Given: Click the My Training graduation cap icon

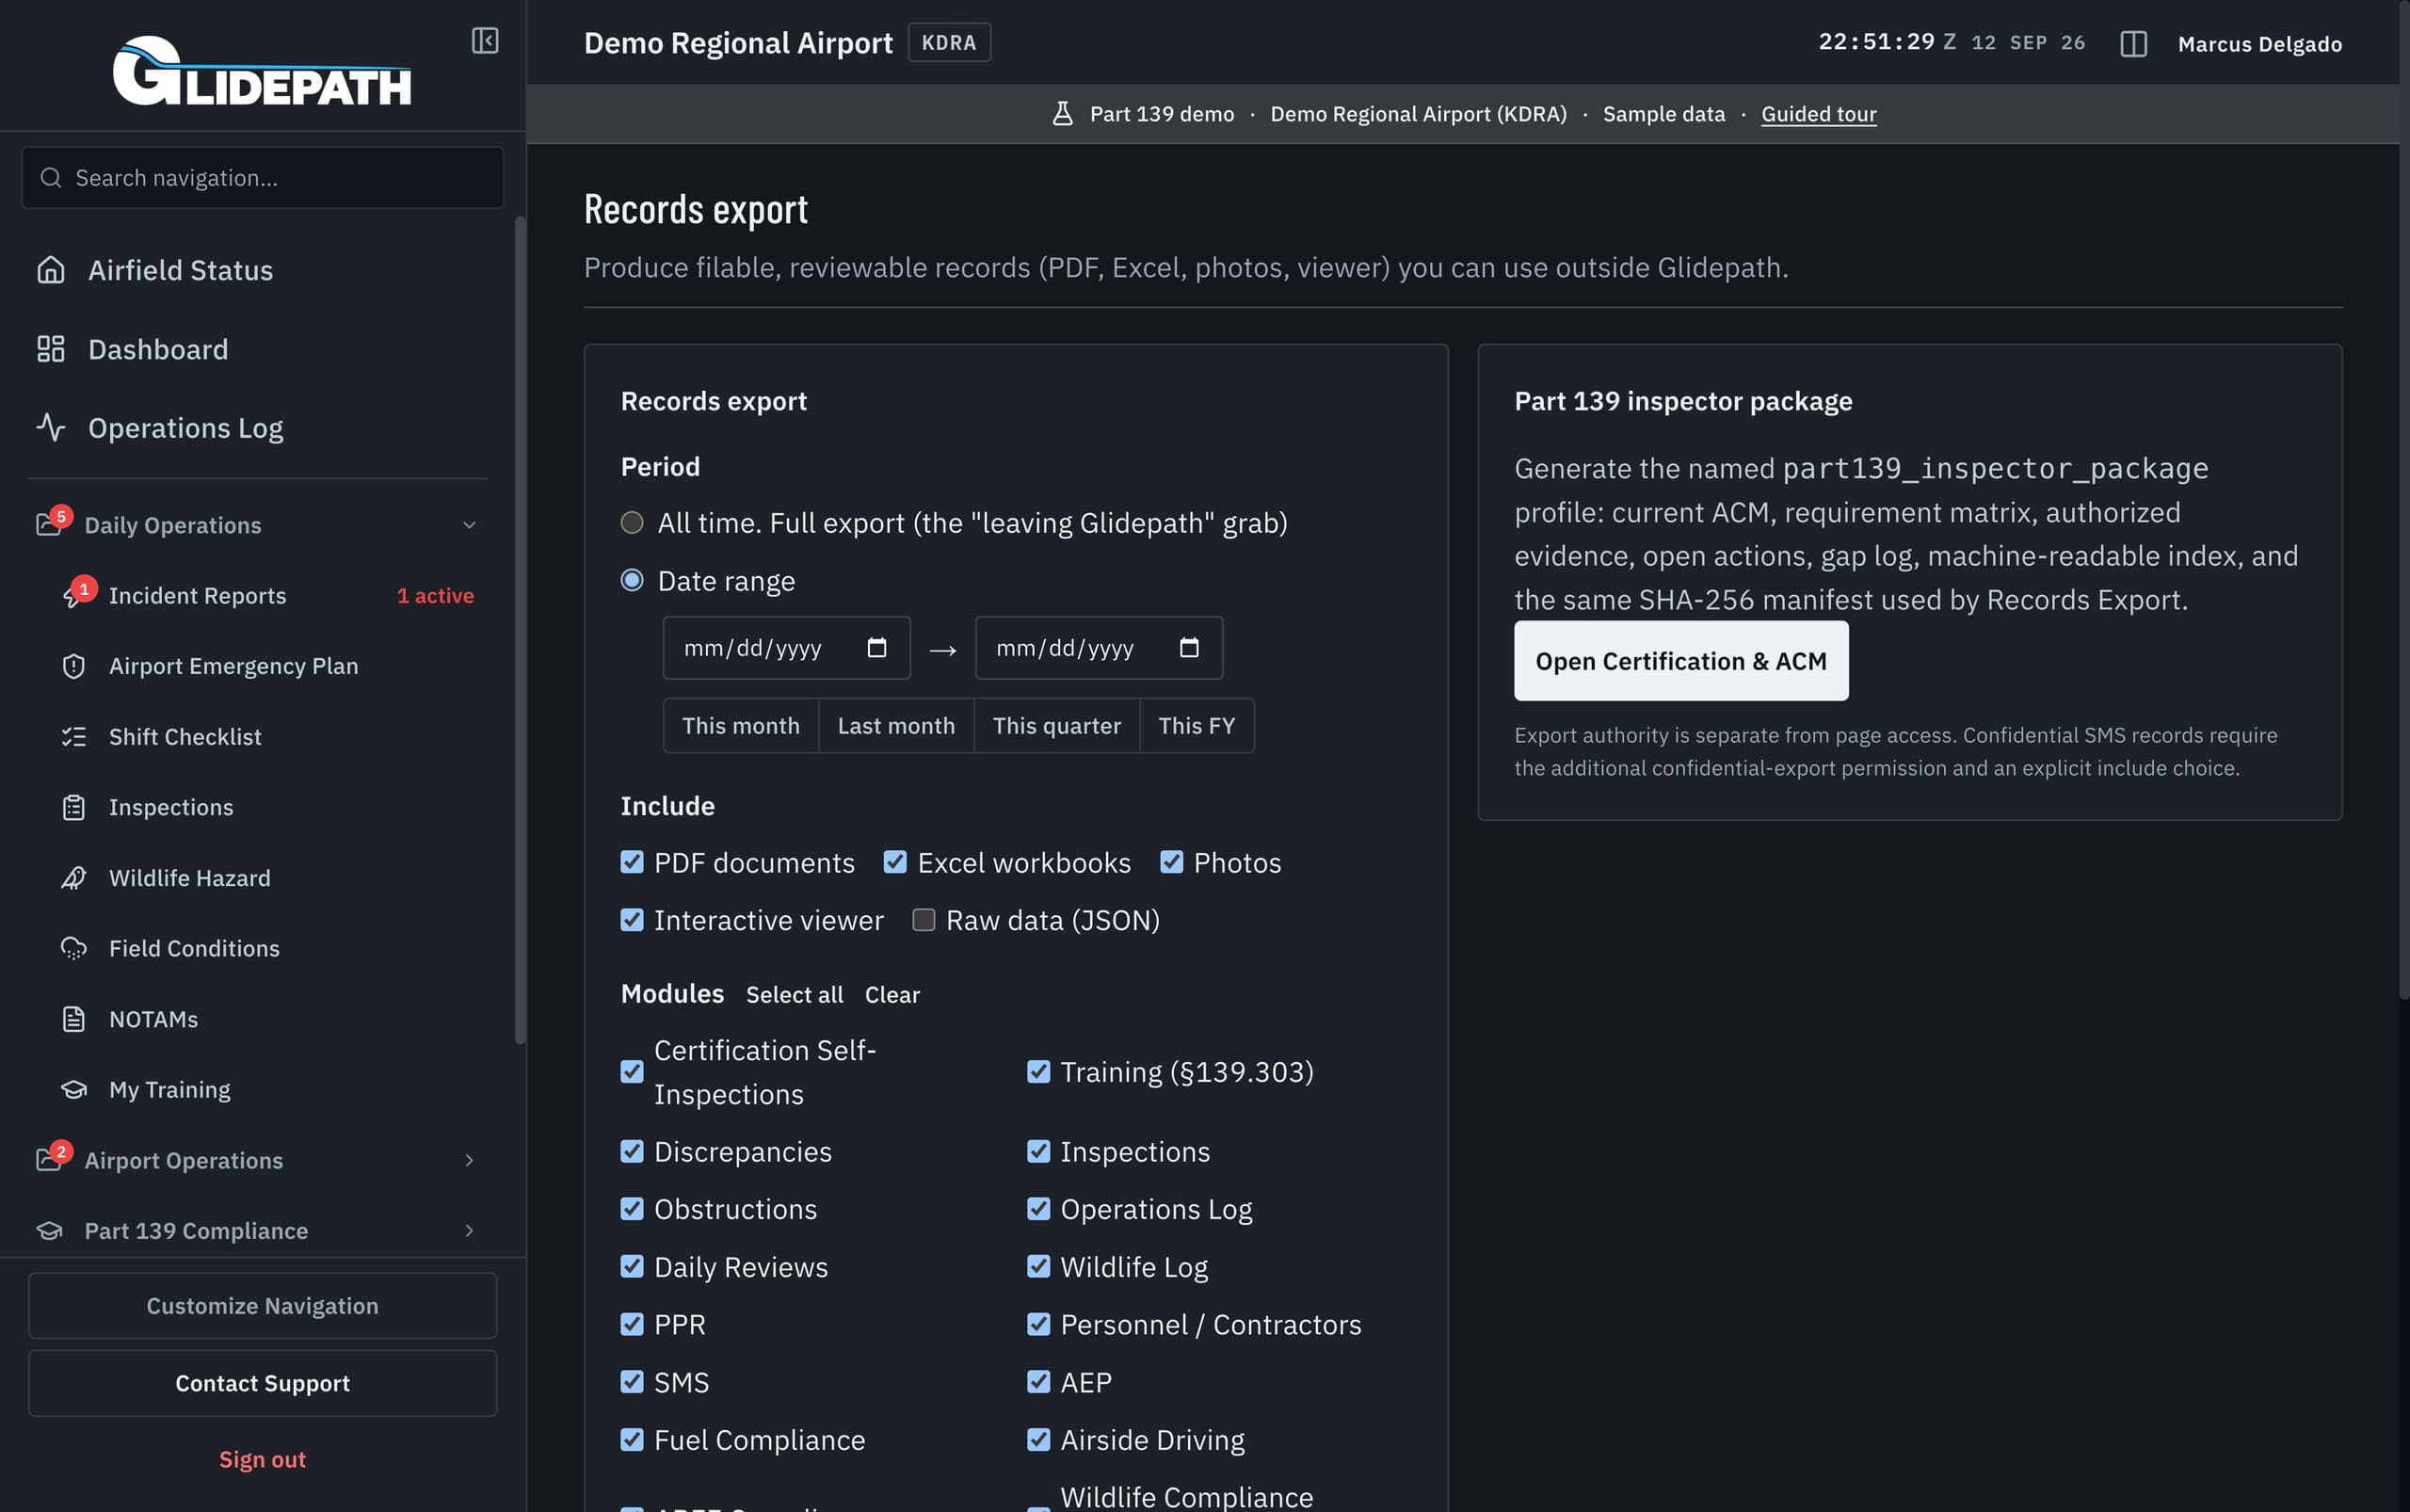Looking at the screenshot, I should (74, 1090).
